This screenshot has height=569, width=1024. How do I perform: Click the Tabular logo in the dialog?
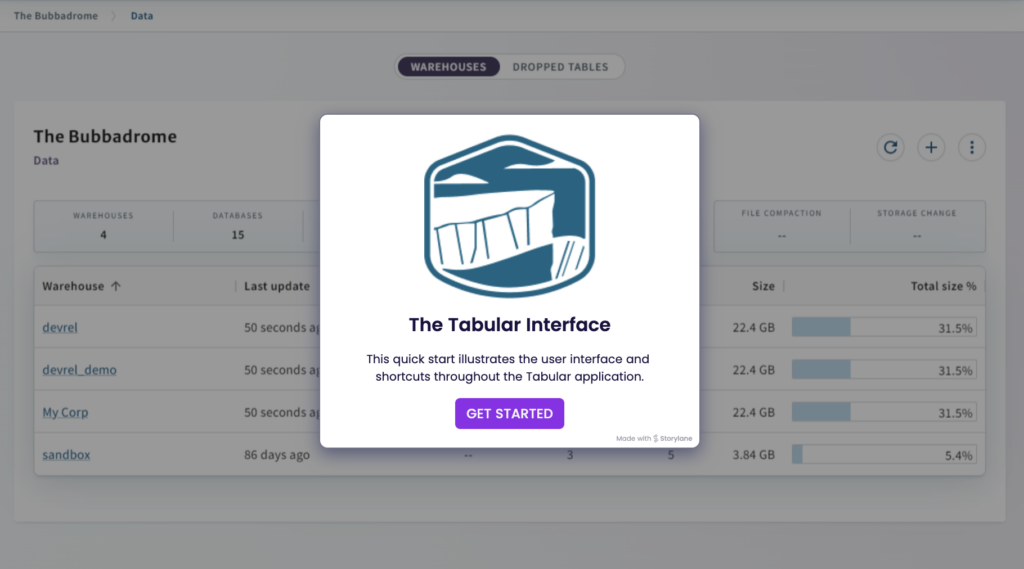[509, 216]
